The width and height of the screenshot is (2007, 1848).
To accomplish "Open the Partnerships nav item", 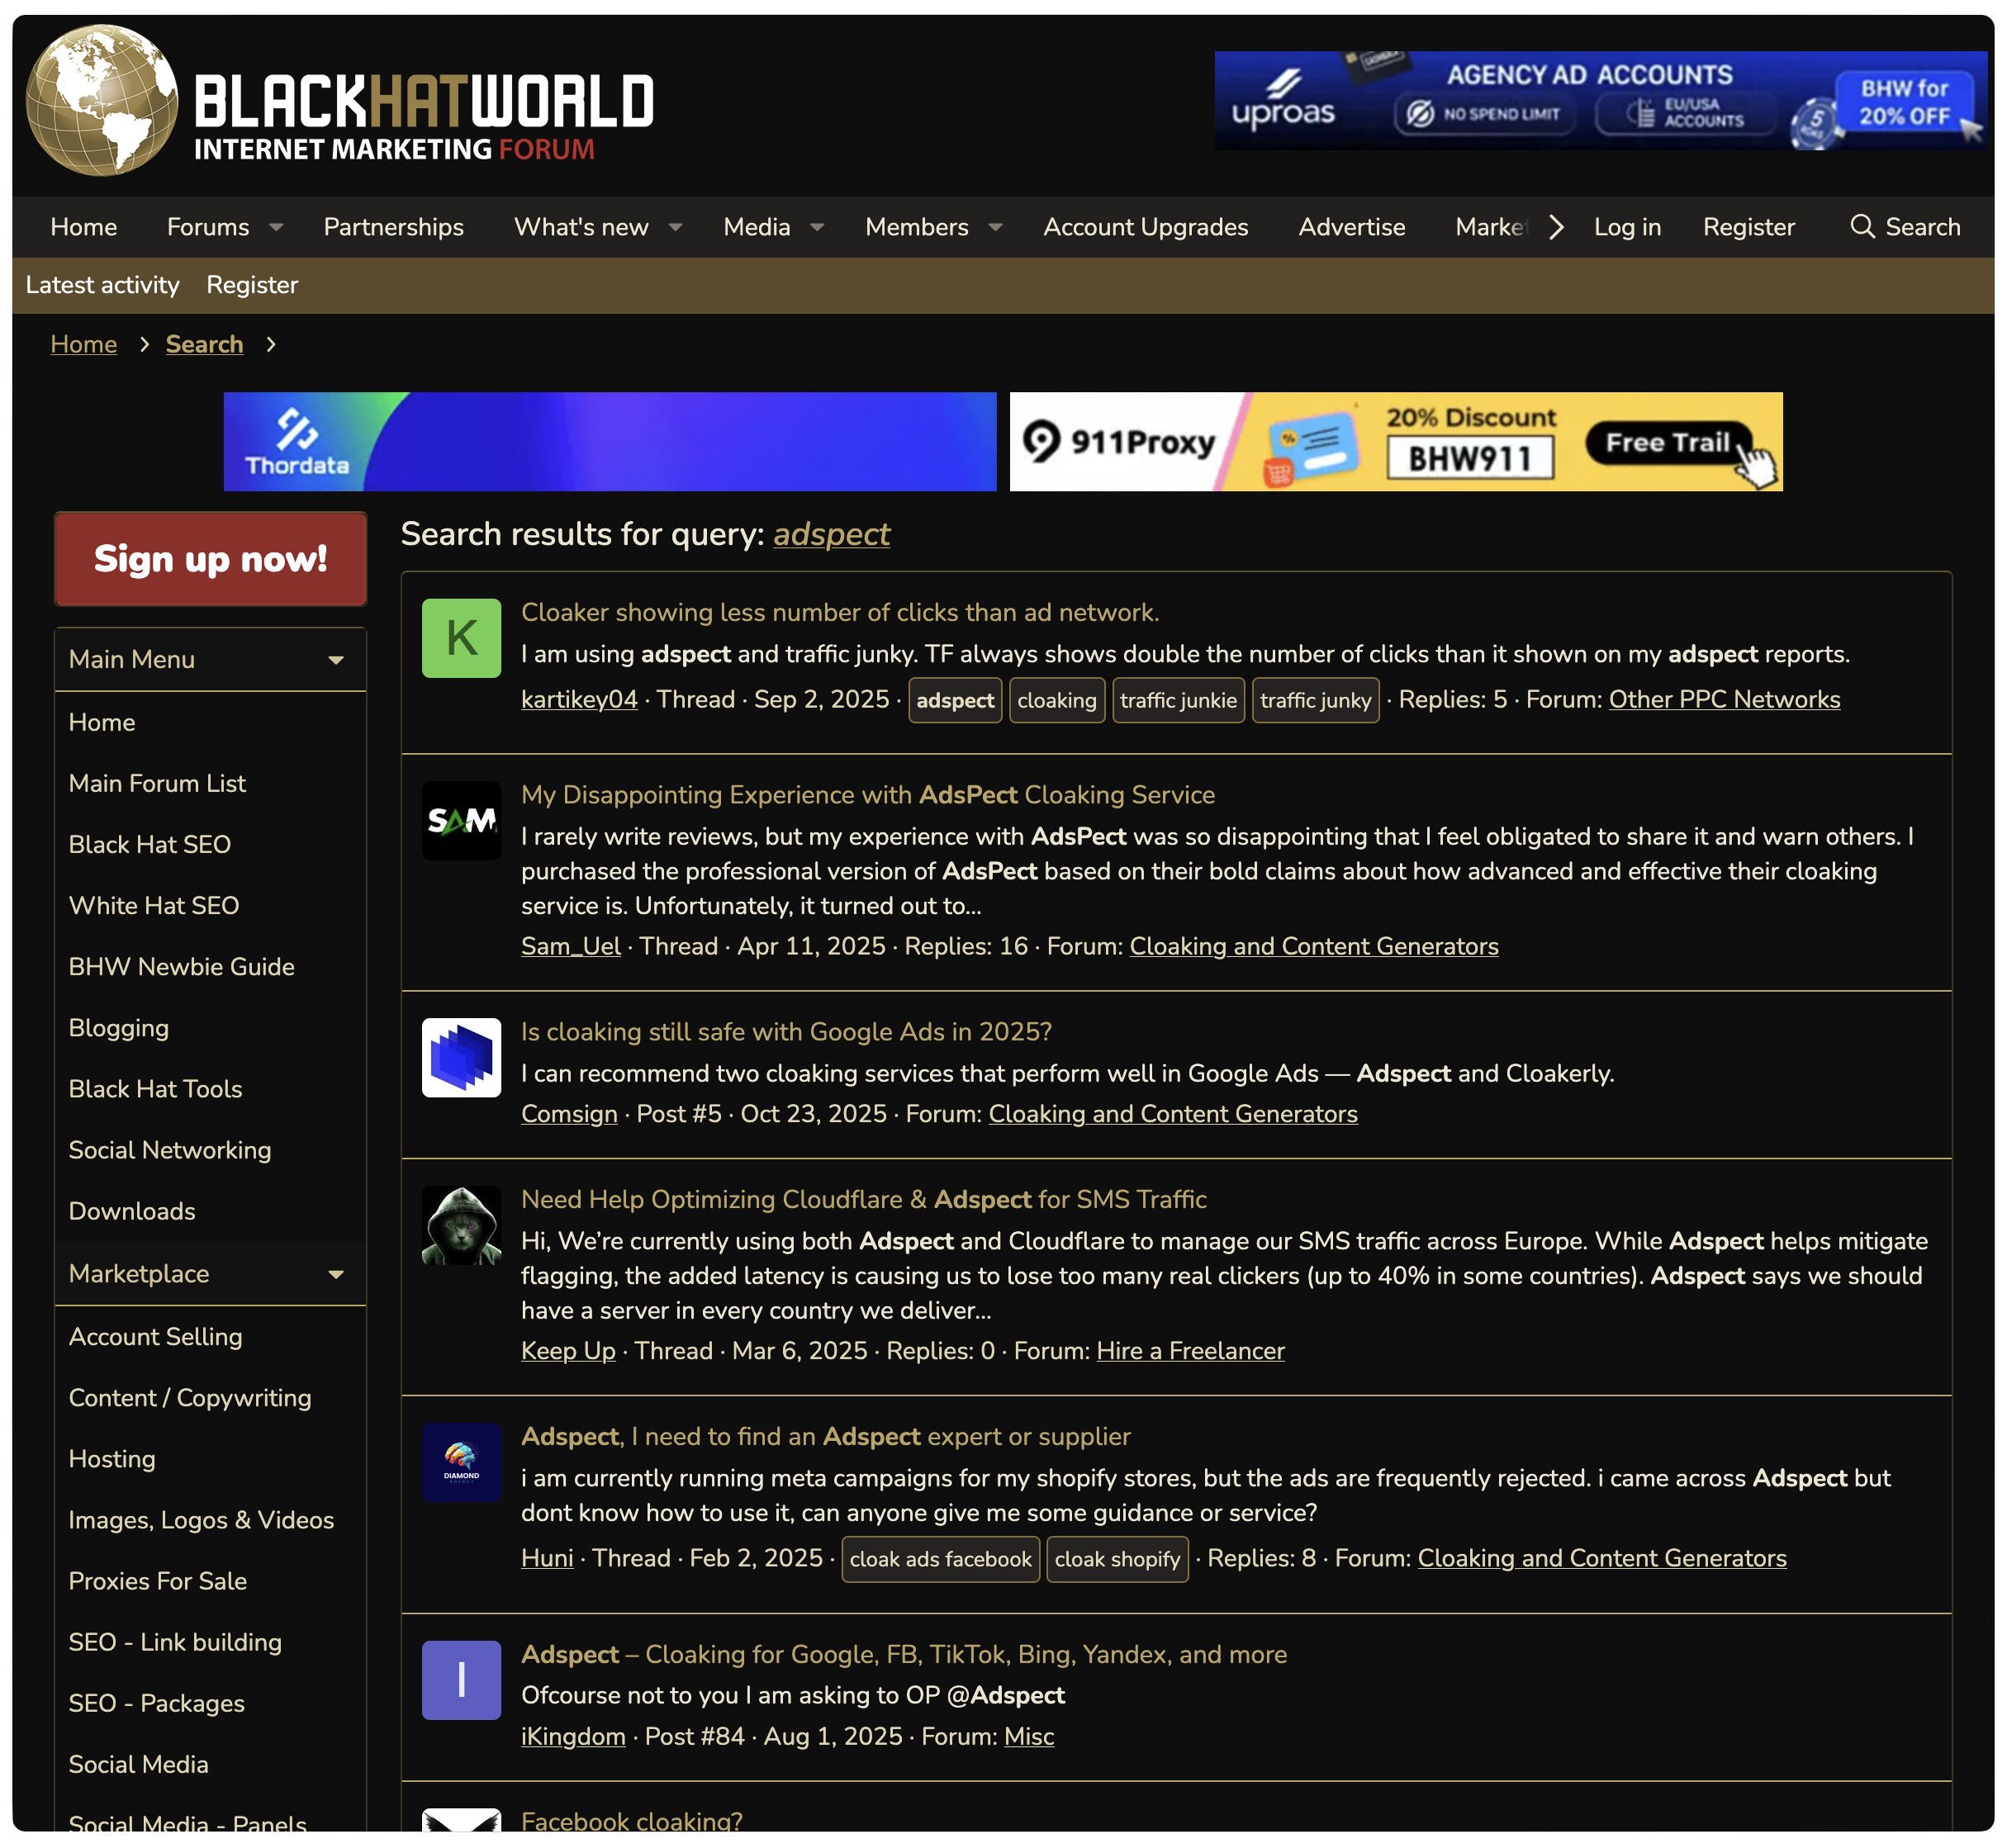I will [393, 227].
